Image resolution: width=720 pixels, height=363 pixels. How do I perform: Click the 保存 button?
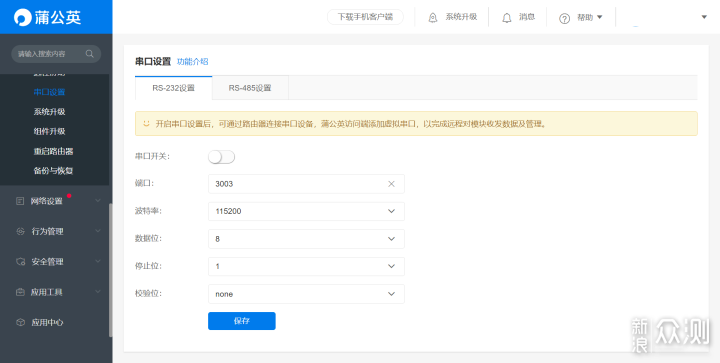click(242, 321)
